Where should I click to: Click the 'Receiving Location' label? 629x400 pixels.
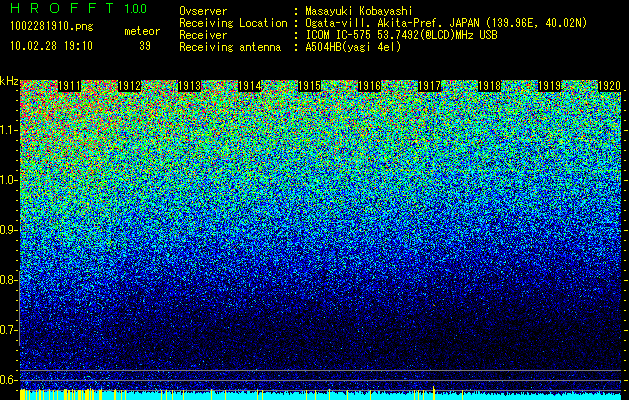(233, 23)
